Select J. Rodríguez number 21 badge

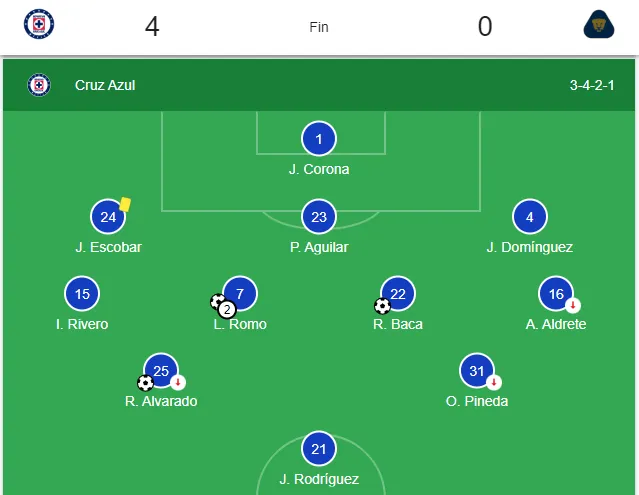click(319, 449)
